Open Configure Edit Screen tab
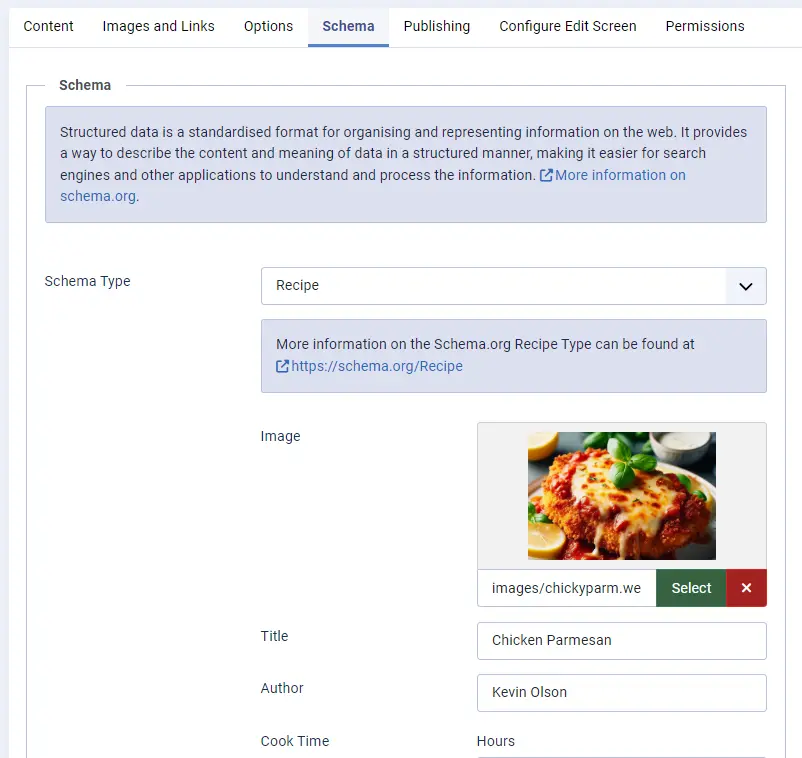802x758 pixels. 567,26
